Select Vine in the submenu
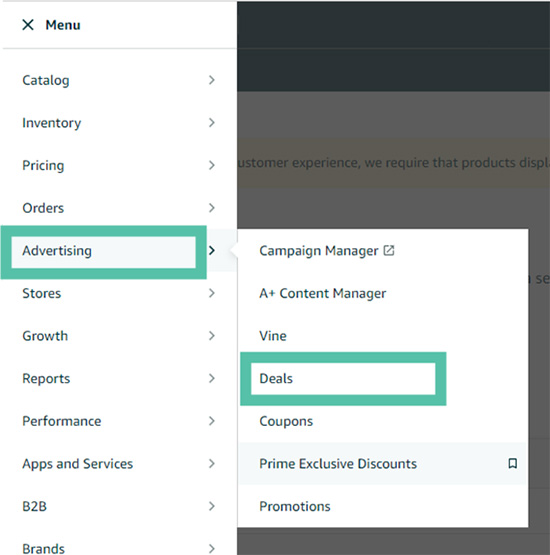The width and height of the screenshot is (550, 555). 273,336
